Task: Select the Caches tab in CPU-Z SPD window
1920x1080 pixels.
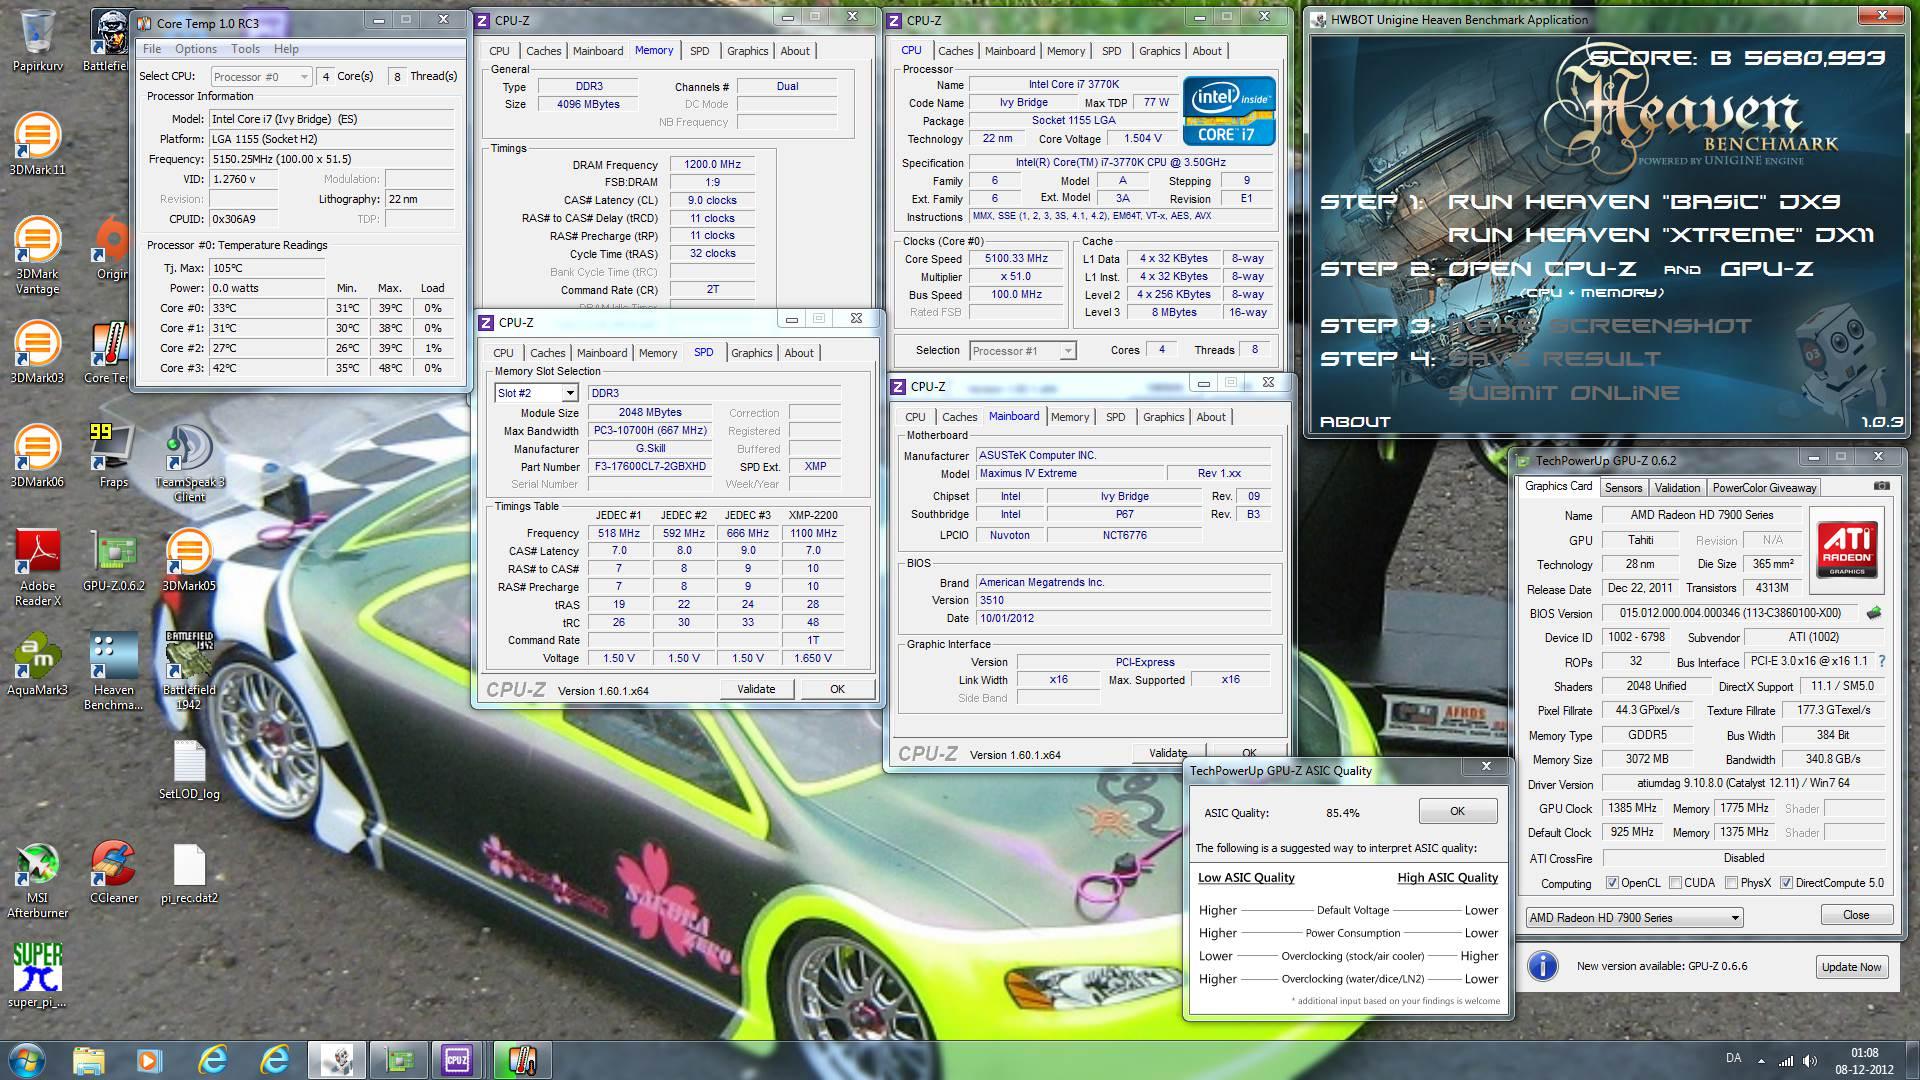Action: [x=547, y=353]
